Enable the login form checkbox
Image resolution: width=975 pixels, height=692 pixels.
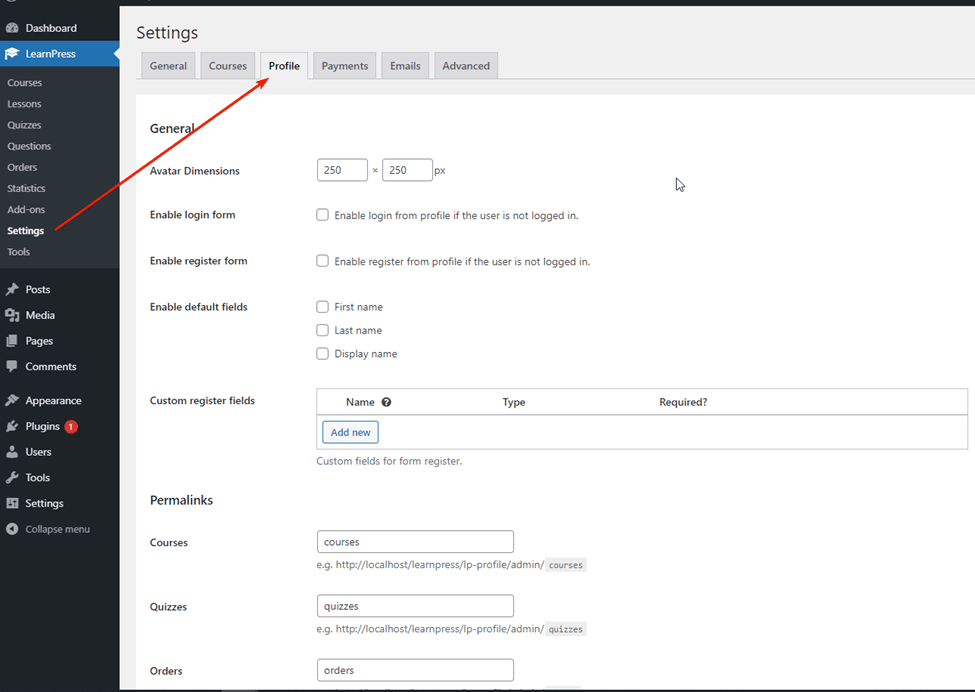click(323, 215)
